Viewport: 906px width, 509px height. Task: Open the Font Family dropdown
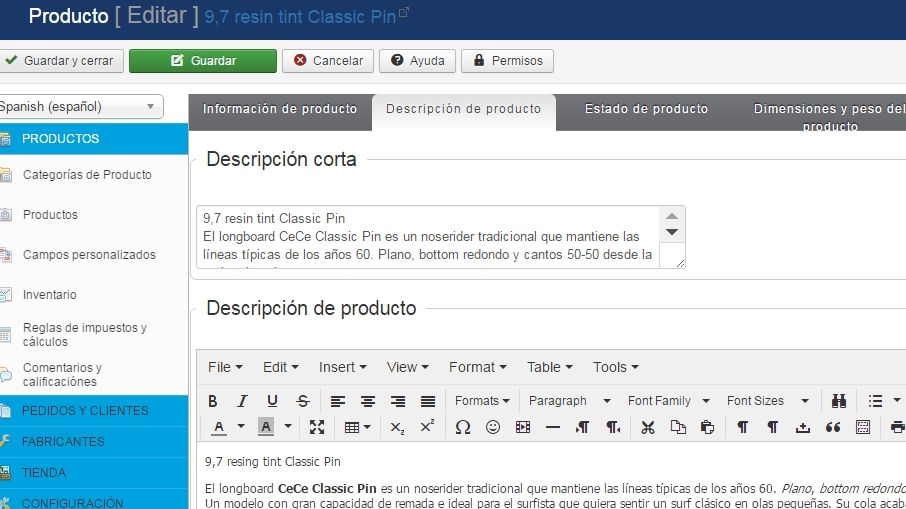tap(668, 401)
